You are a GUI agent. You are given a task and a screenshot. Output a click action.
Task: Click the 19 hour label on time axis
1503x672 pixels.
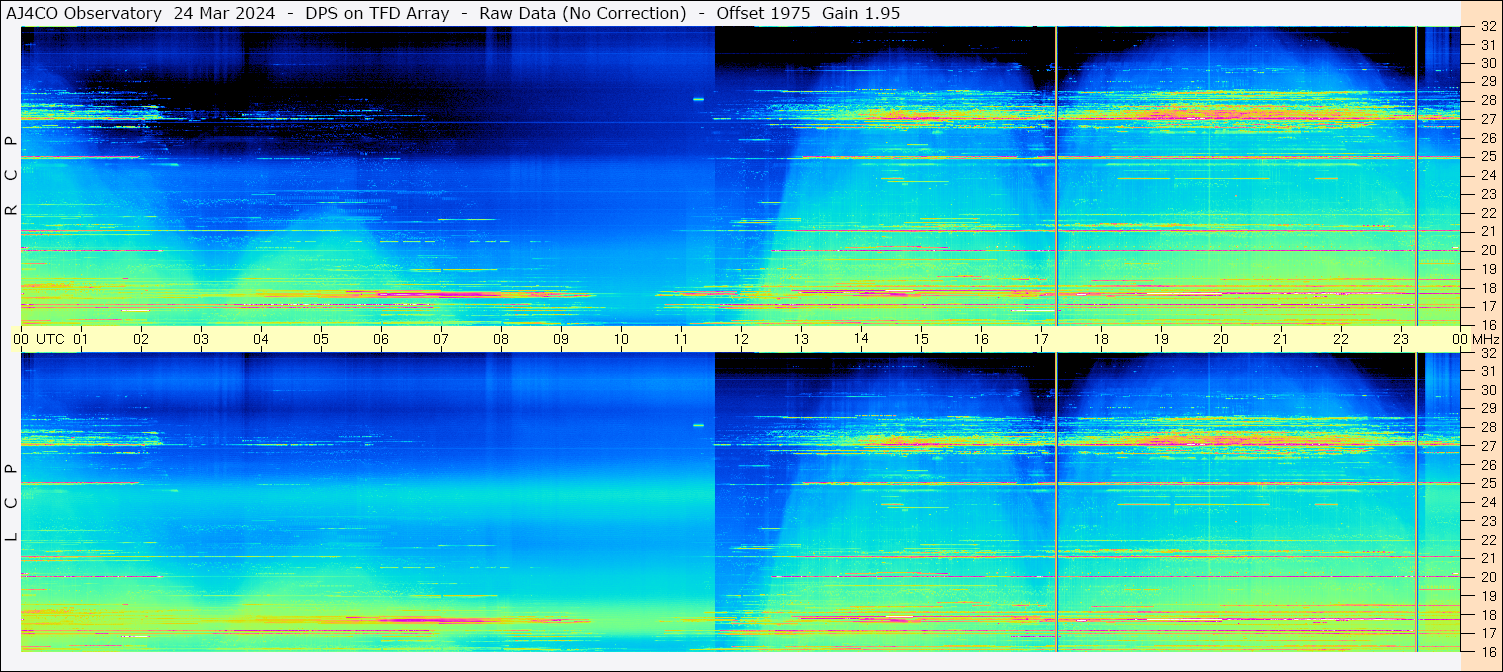pos(1161,339)
